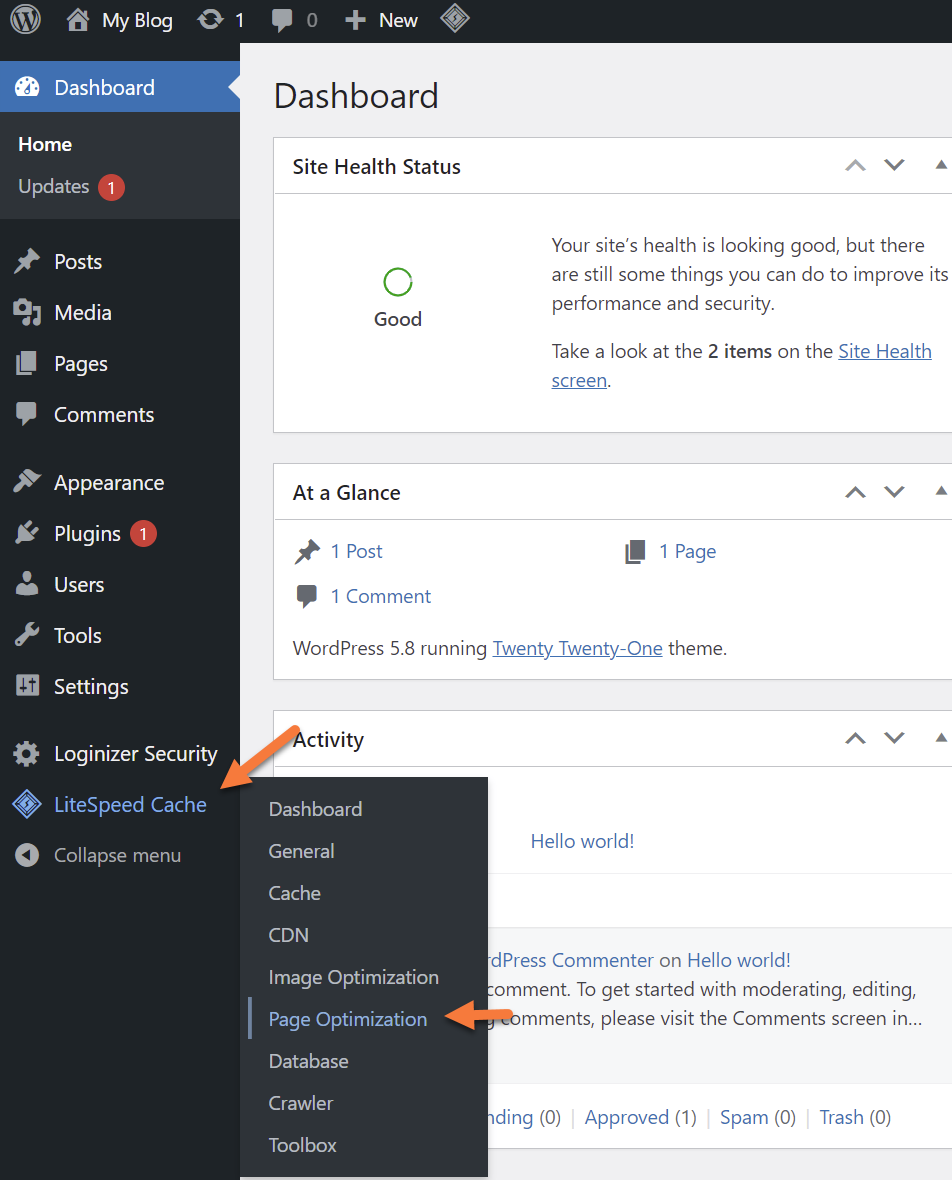Move the At a Glance widget down

click(894, 492)
